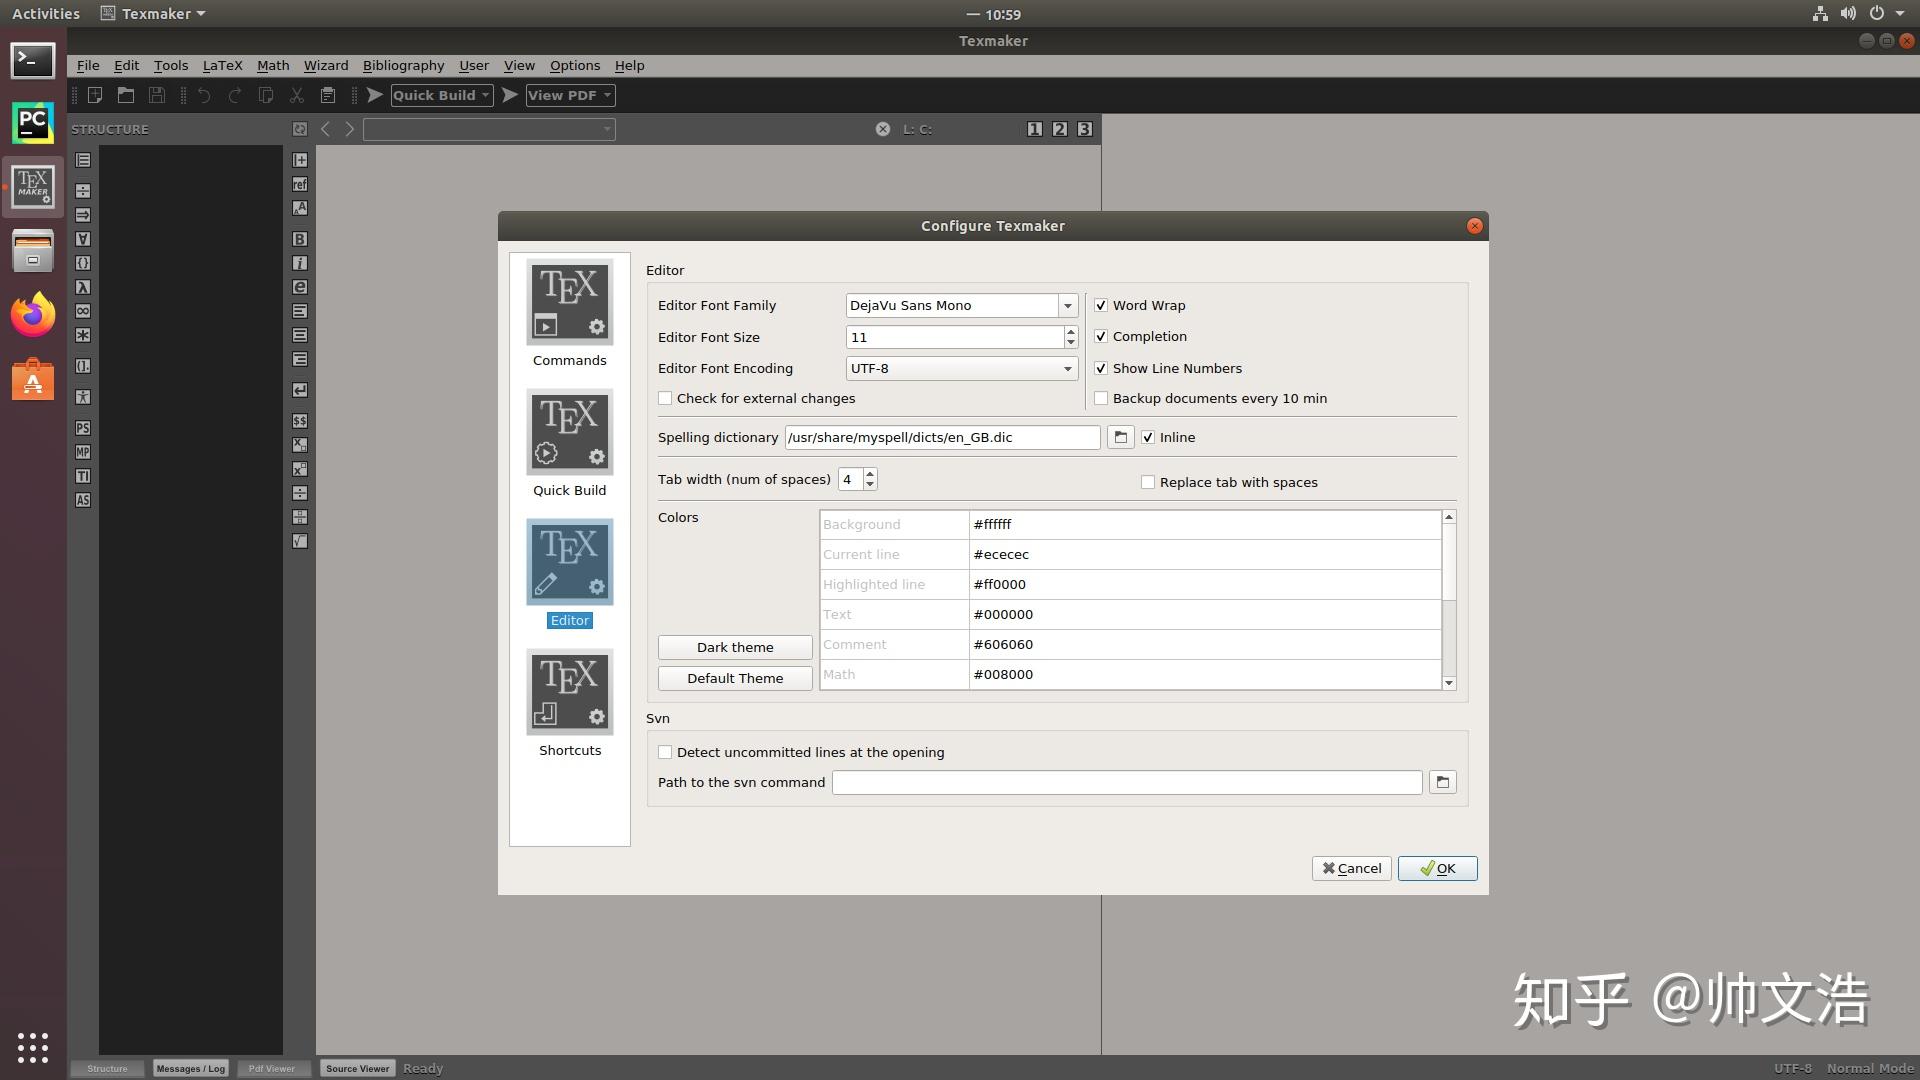Click the Math color value #008000

coord(1205,674)
